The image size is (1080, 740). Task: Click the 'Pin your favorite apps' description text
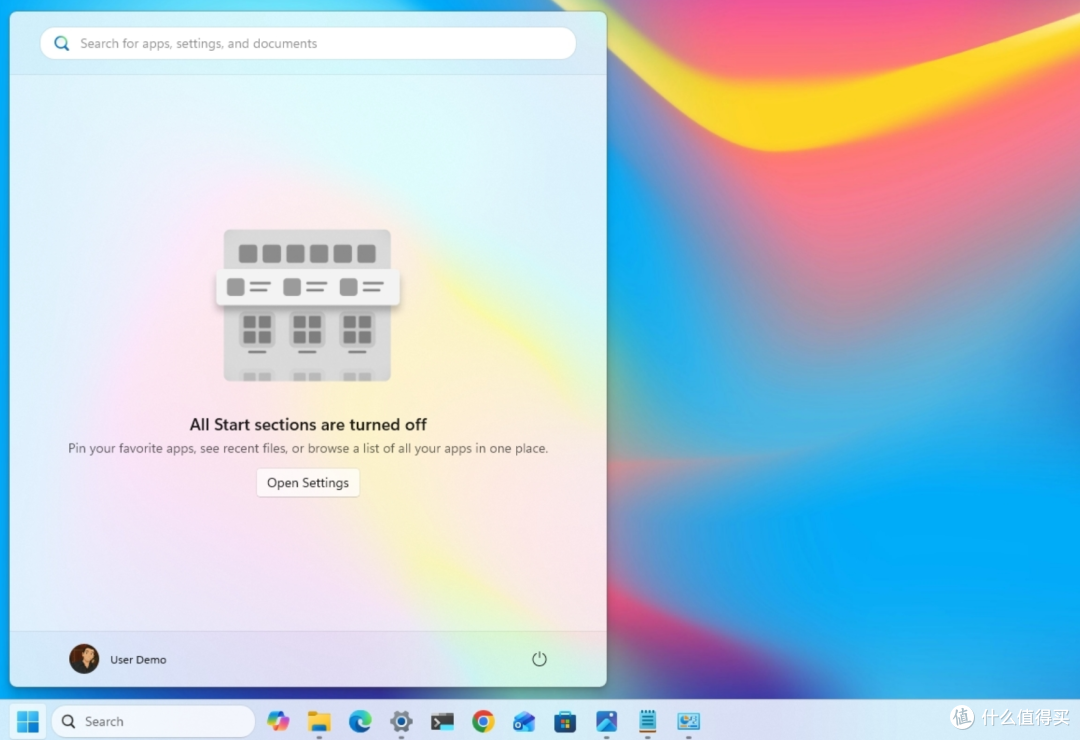[308, 449]
